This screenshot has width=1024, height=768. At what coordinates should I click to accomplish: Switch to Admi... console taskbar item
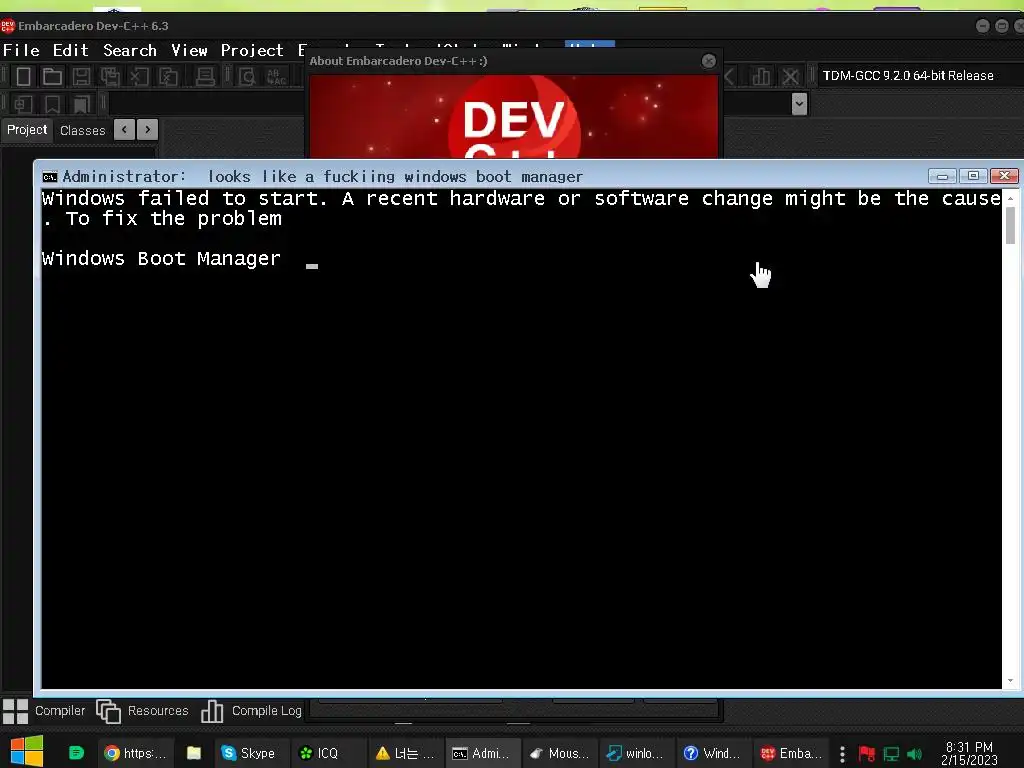pyautogui.click(x=482, y=753)
